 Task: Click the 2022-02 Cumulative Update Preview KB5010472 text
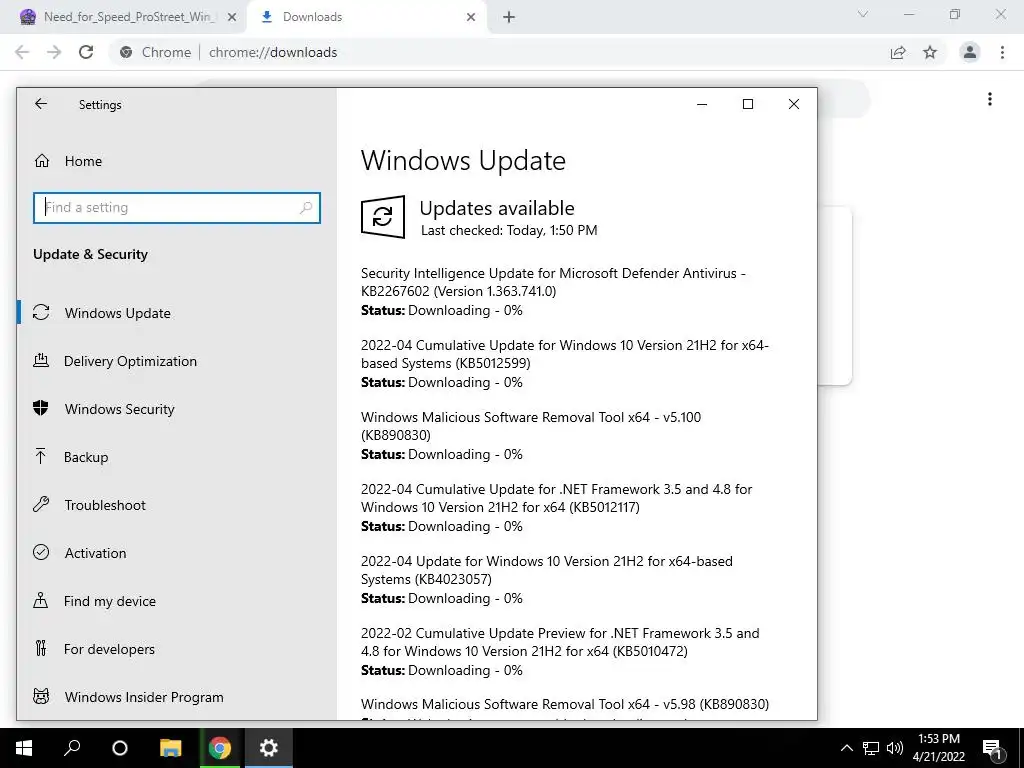(560, 642)
